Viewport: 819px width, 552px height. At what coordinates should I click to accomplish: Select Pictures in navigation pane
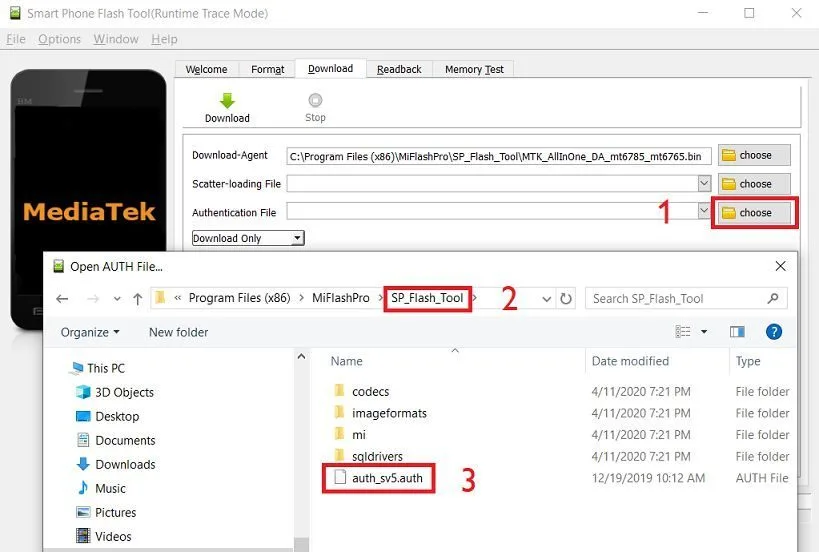[107, 512]
